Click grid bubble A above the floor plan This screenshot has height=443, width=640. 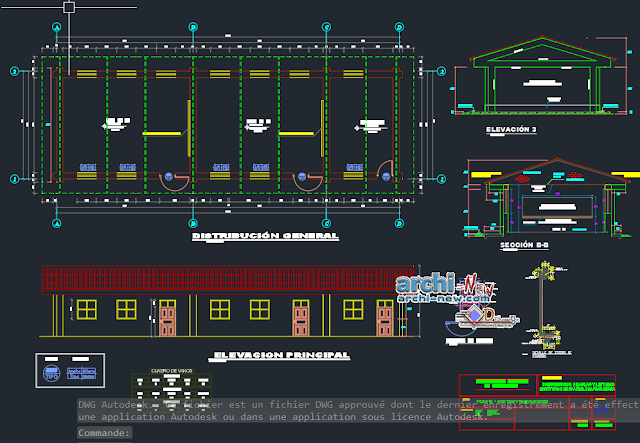tap(57, 27)
